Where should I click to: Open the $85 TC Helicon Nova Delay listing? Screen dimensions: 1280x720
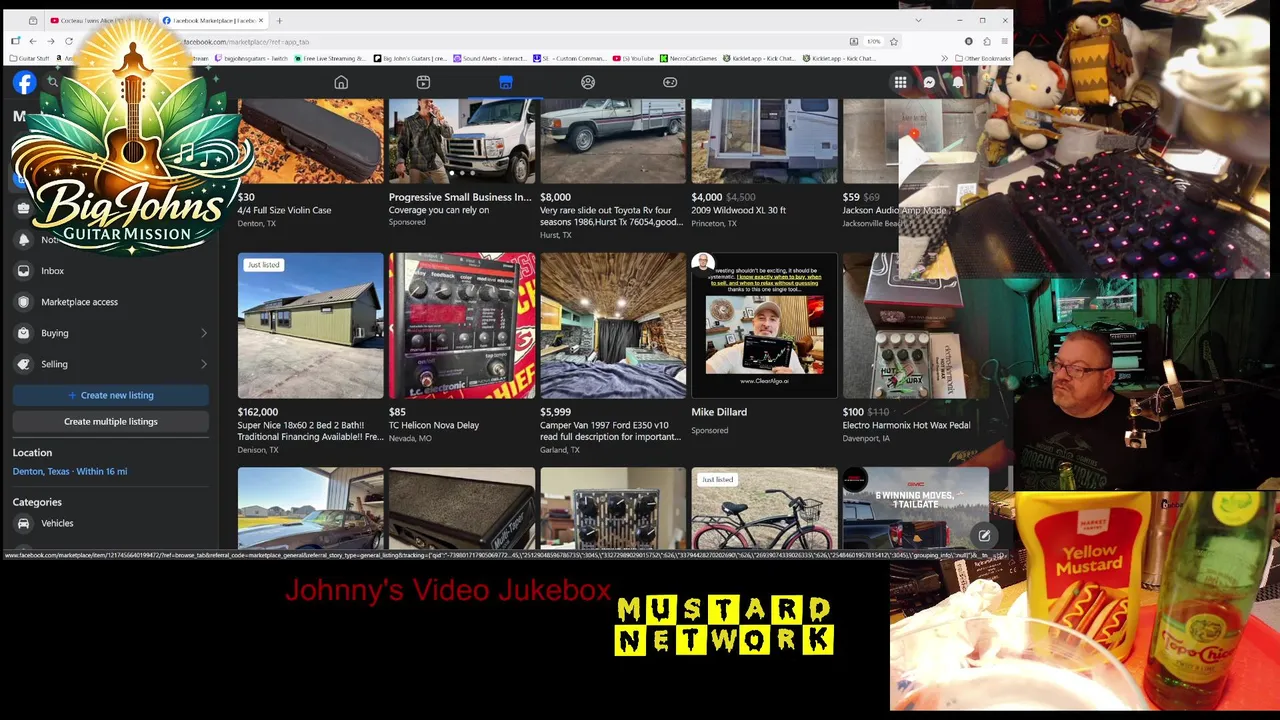(x=462, y=348)
